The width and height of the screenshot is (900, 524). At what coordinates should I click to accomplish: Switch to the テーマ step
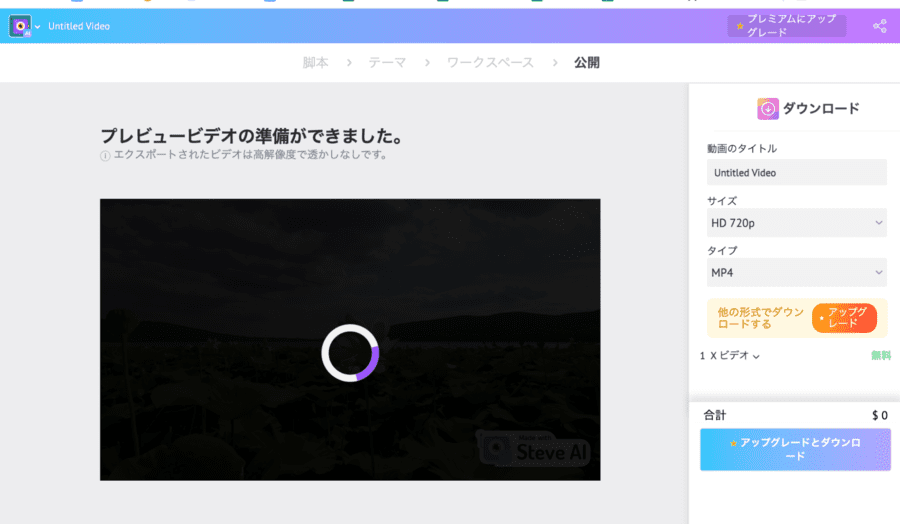click(387, 63)
